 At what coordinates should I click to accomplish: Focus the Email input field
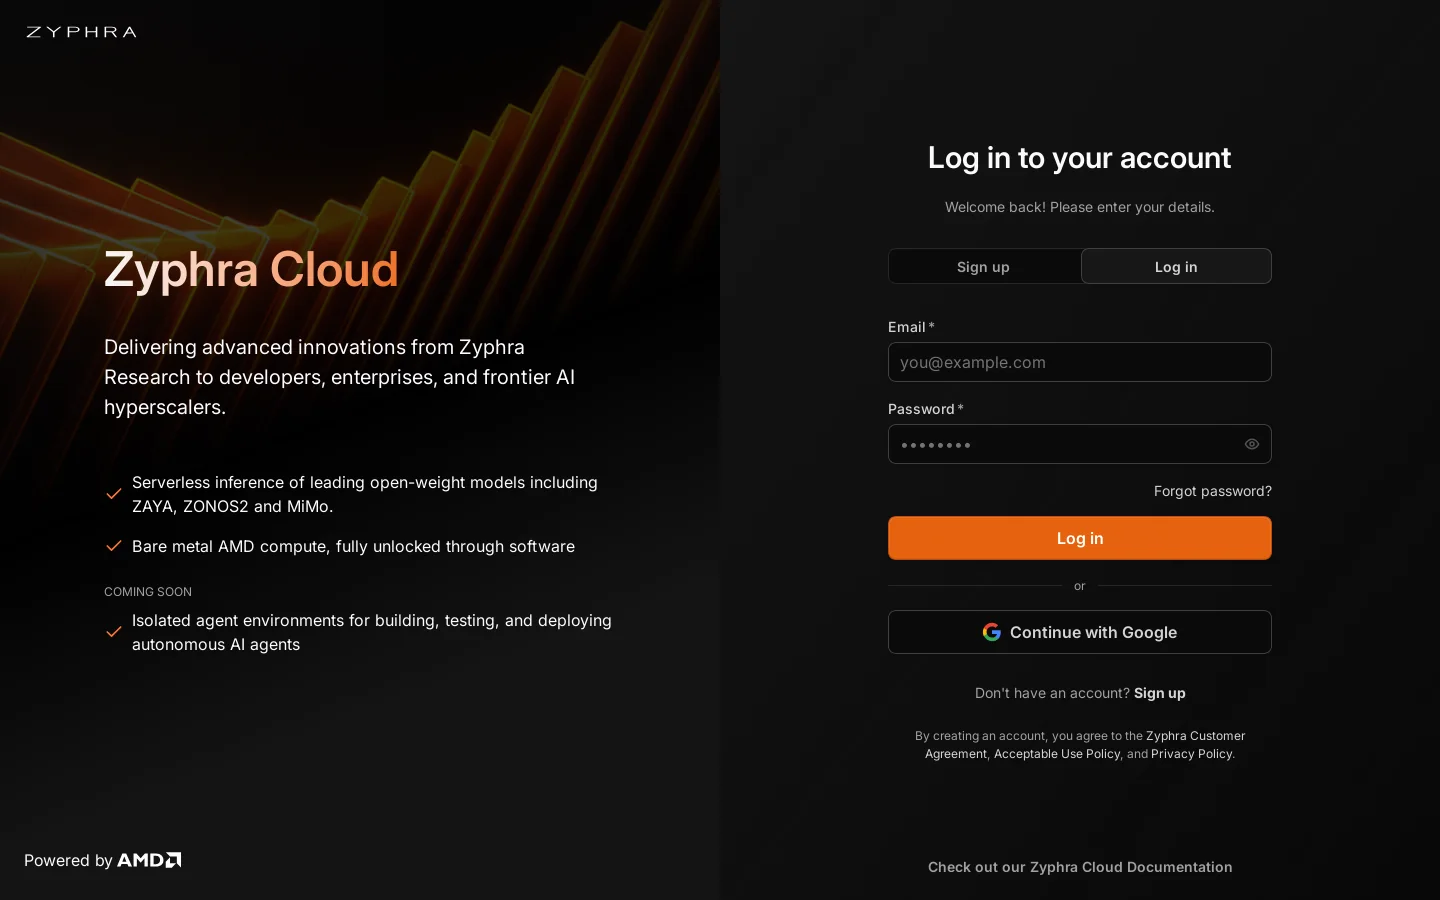[x=1080, y=362]
